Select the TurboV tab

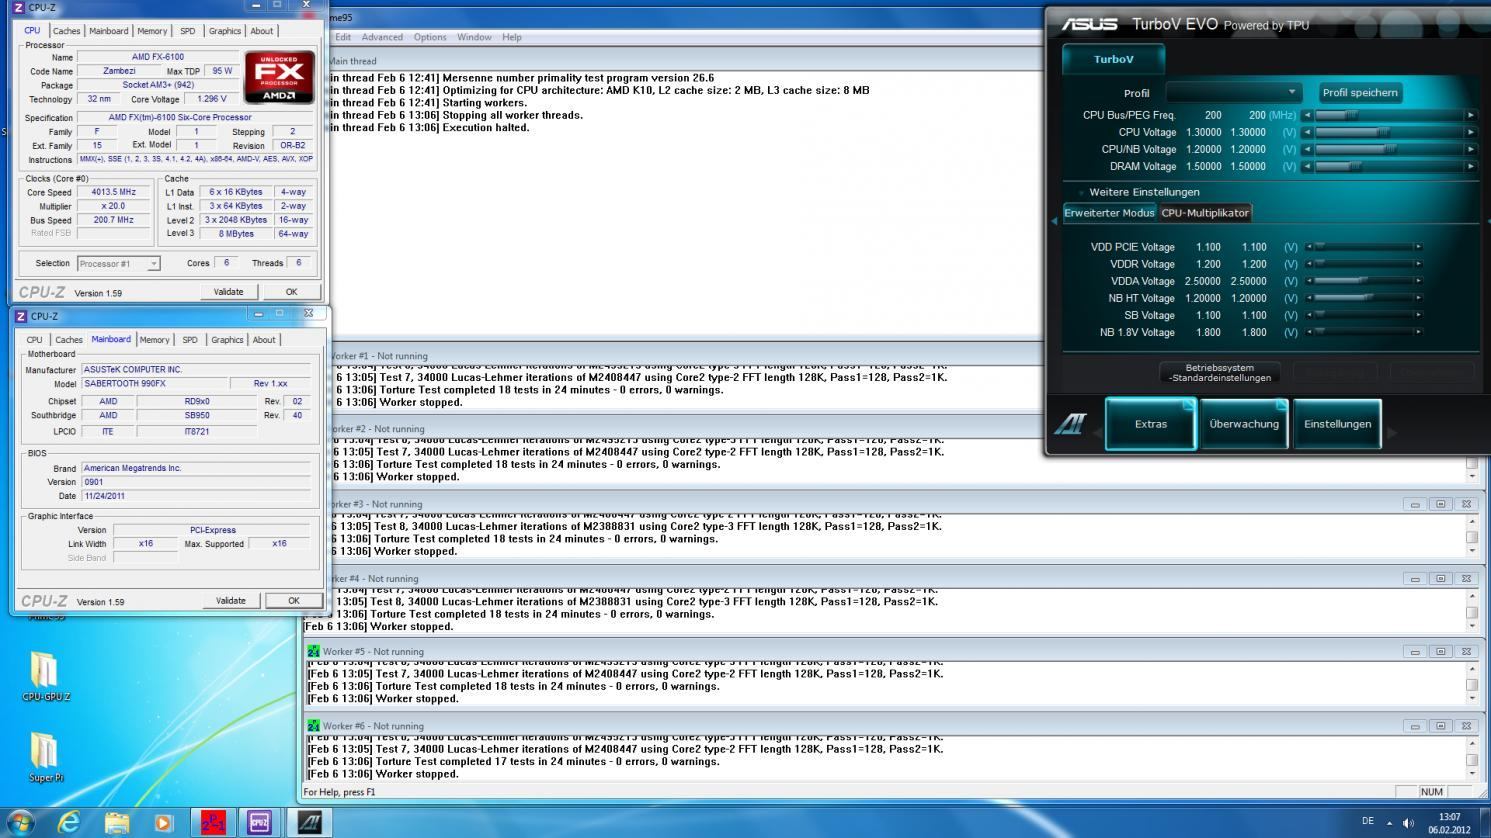(1113, 59)
